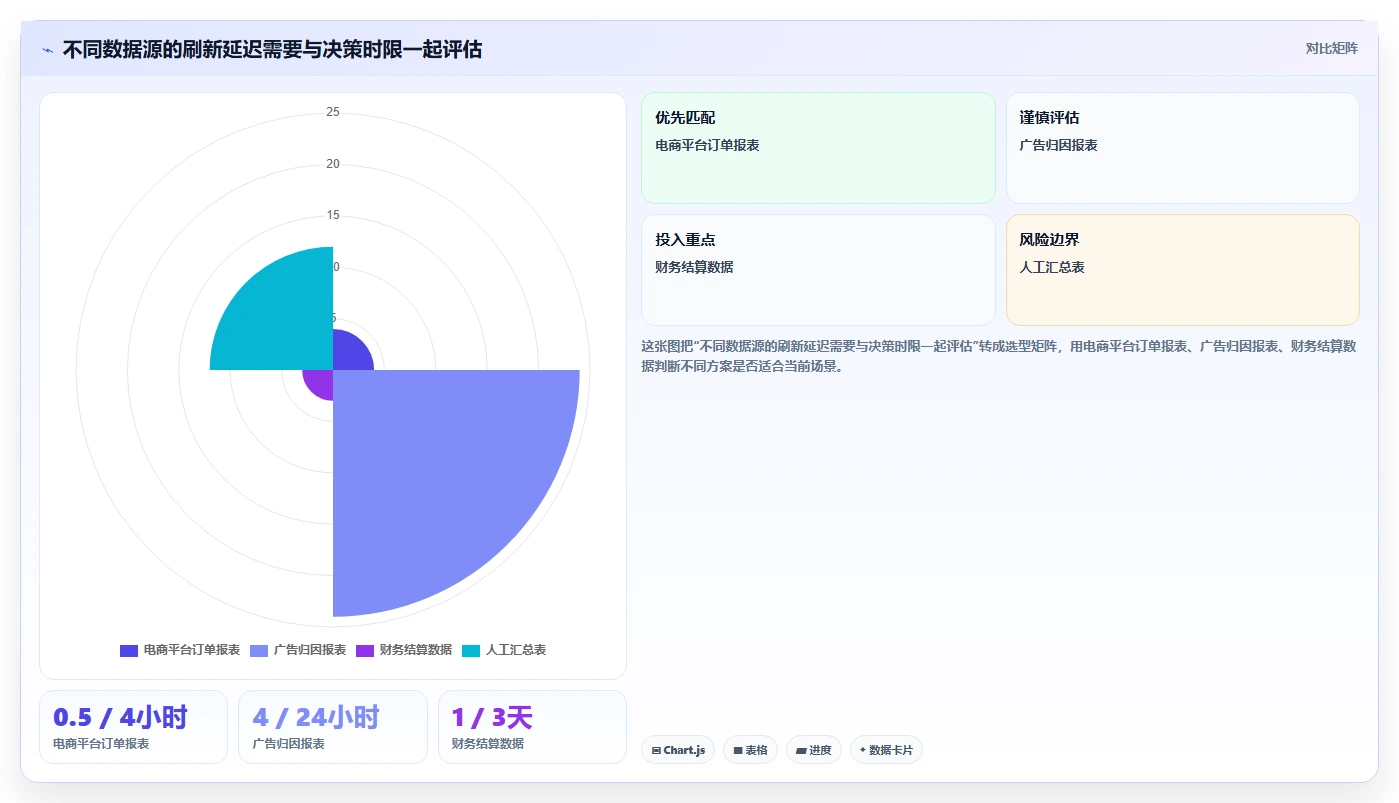Click the 数据卡片 chip star icon

tap(863, 749)
